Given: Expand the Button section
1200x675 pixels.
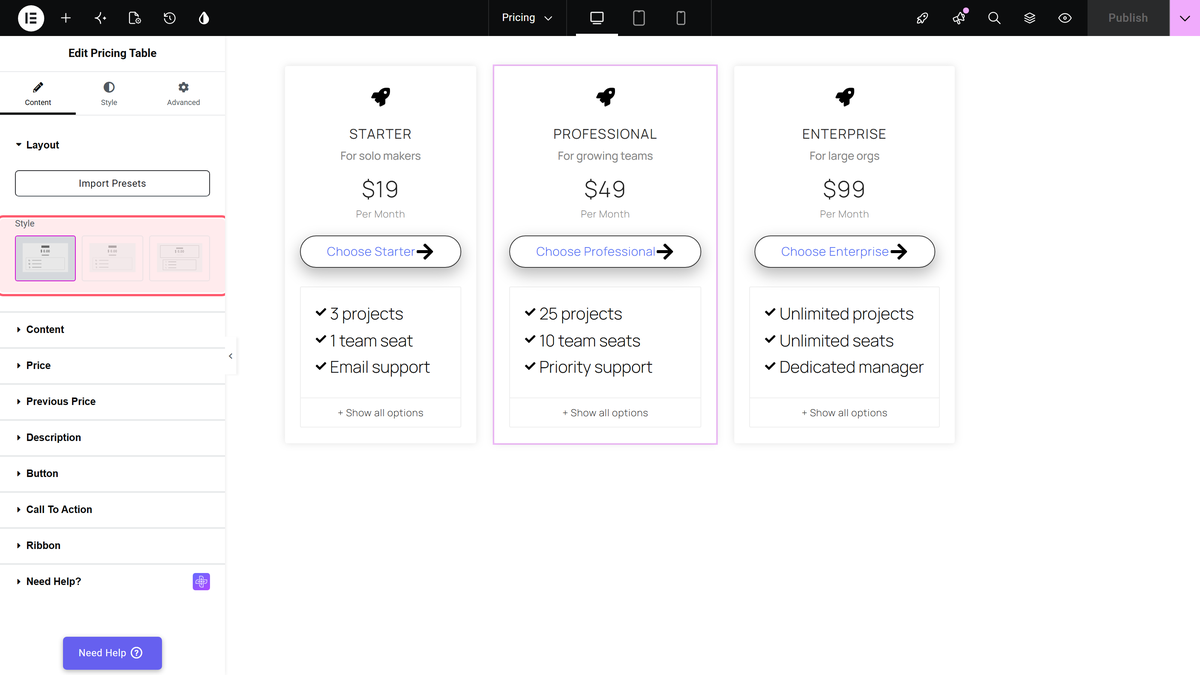Looking at the screenshot, I should (x=112, y=474).
